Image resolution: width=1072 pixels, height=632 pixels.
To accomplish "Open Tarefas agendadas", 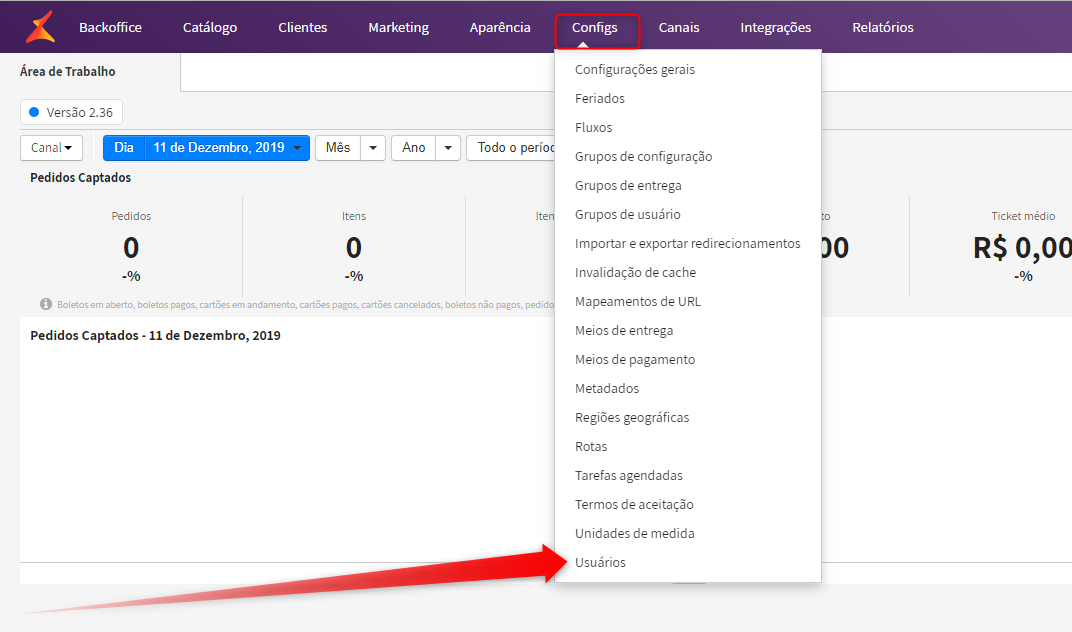I will [628, 475].
